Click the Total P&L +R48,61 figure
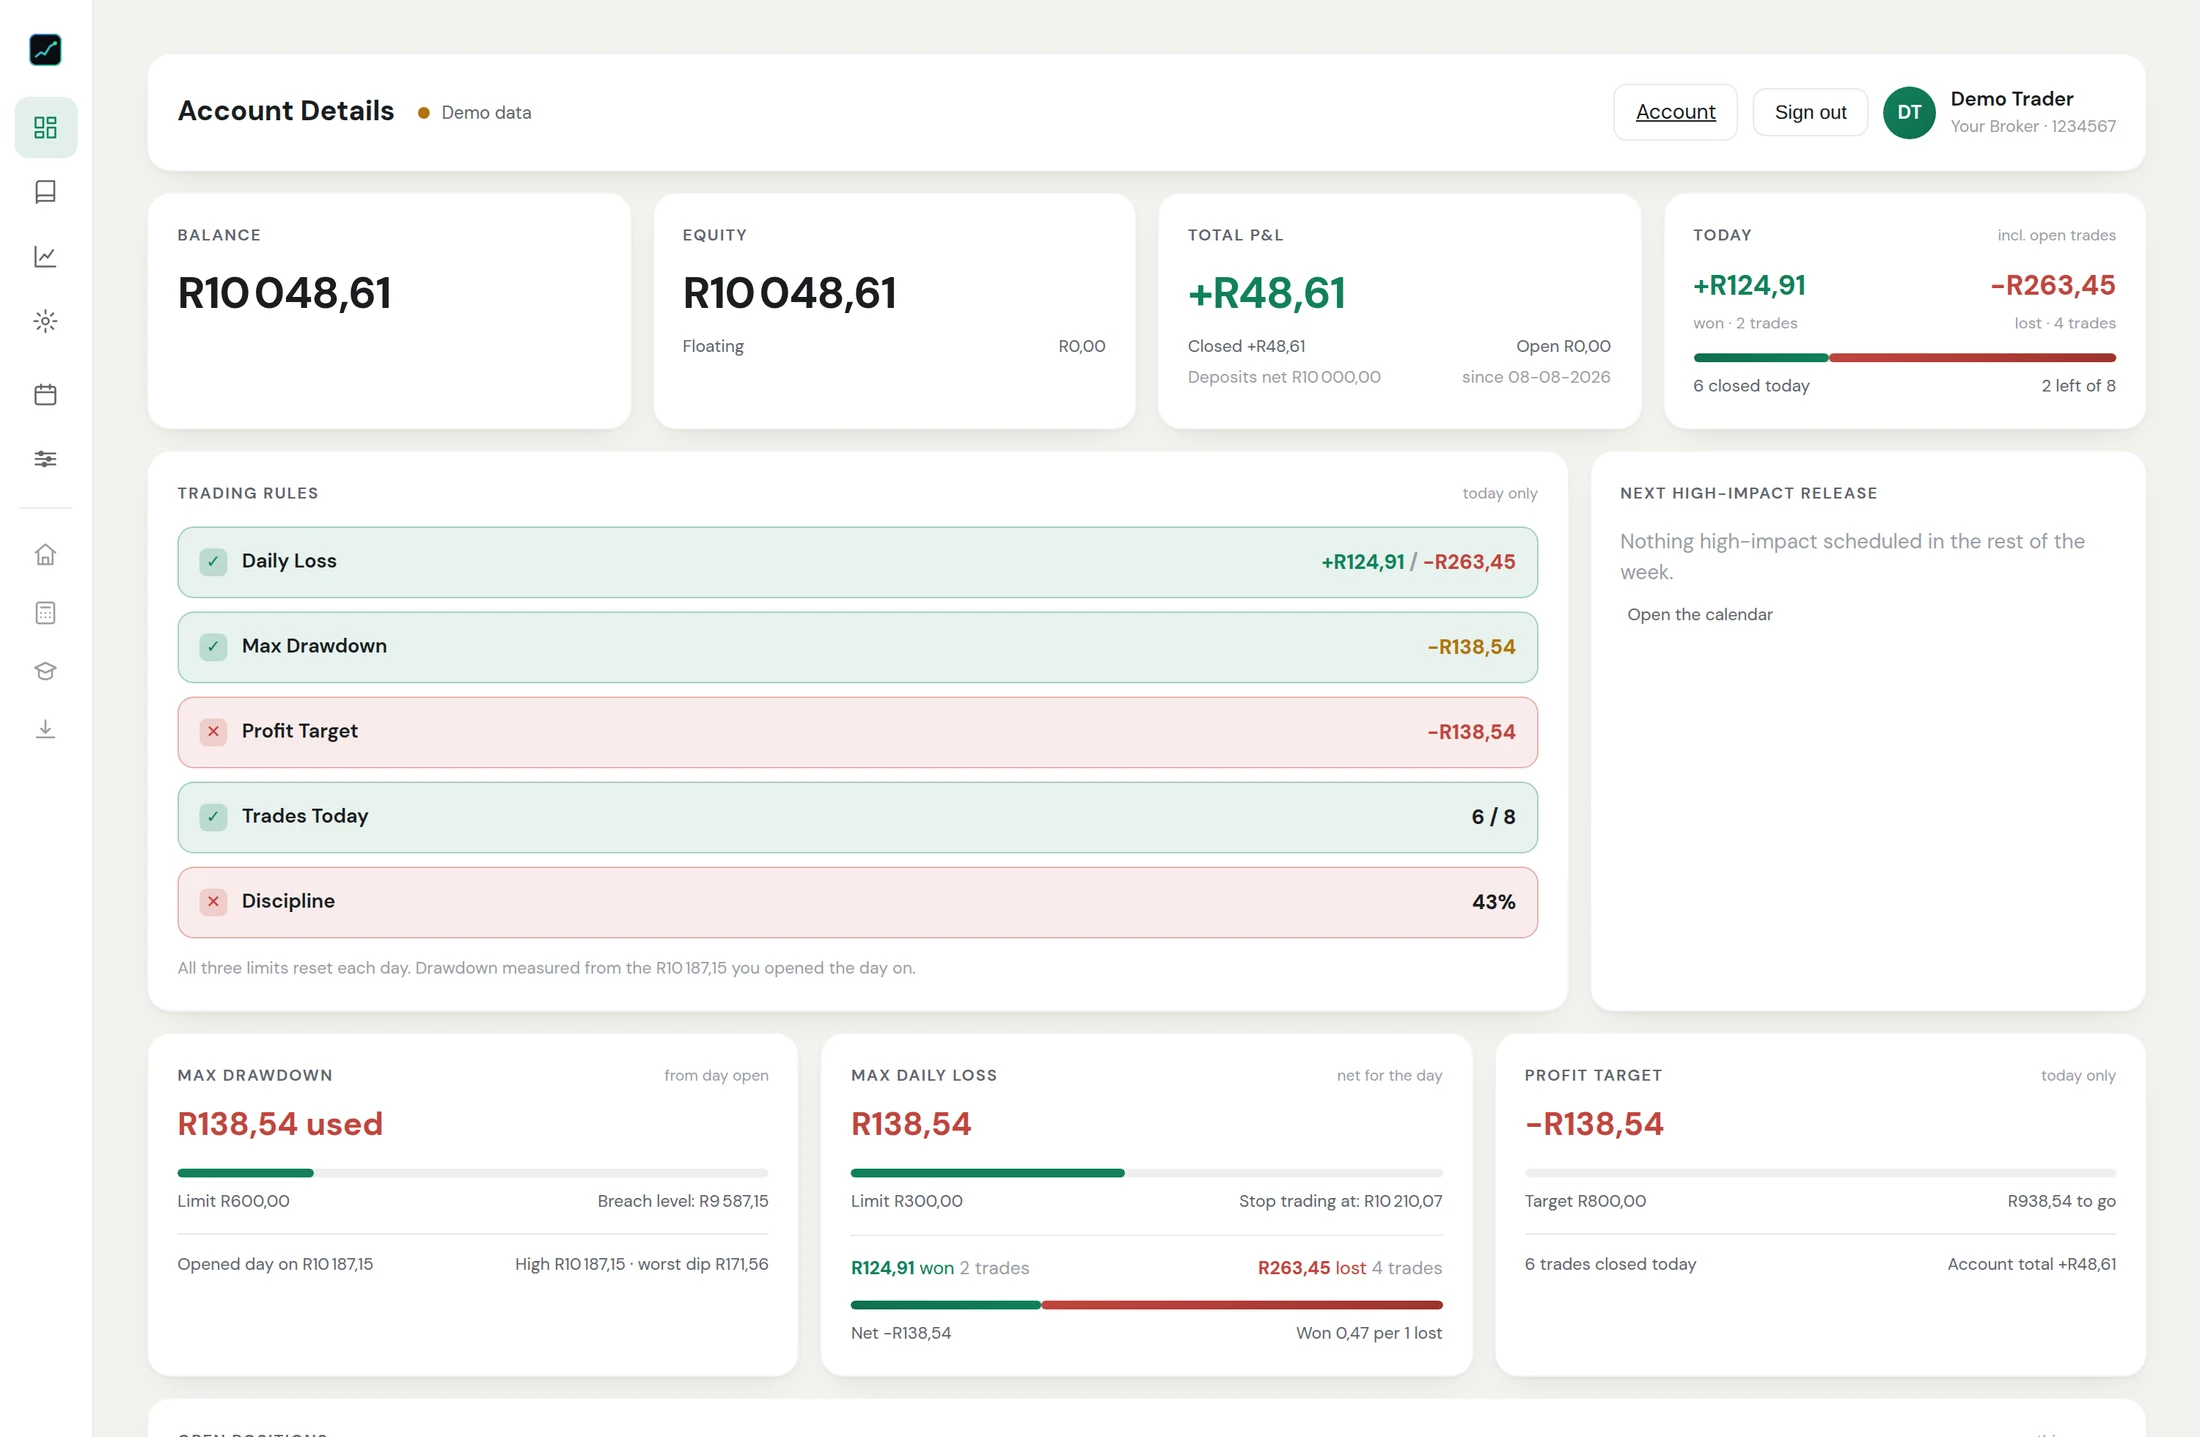Screen dimensions: 2200x1437 click(1266, 293)
